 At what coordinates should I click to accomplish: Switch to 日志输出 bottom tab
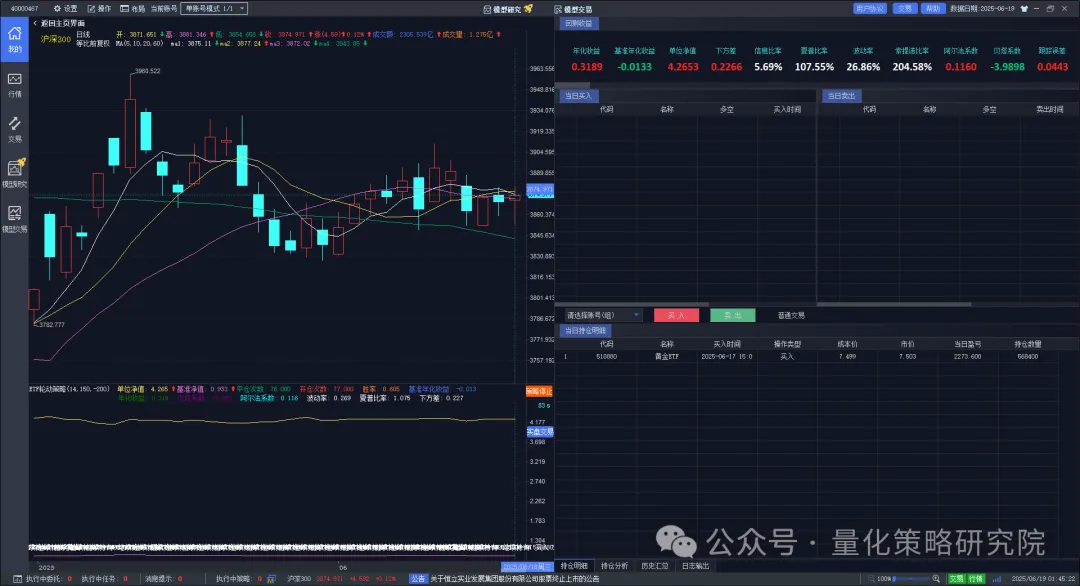[x=696, y=566]
